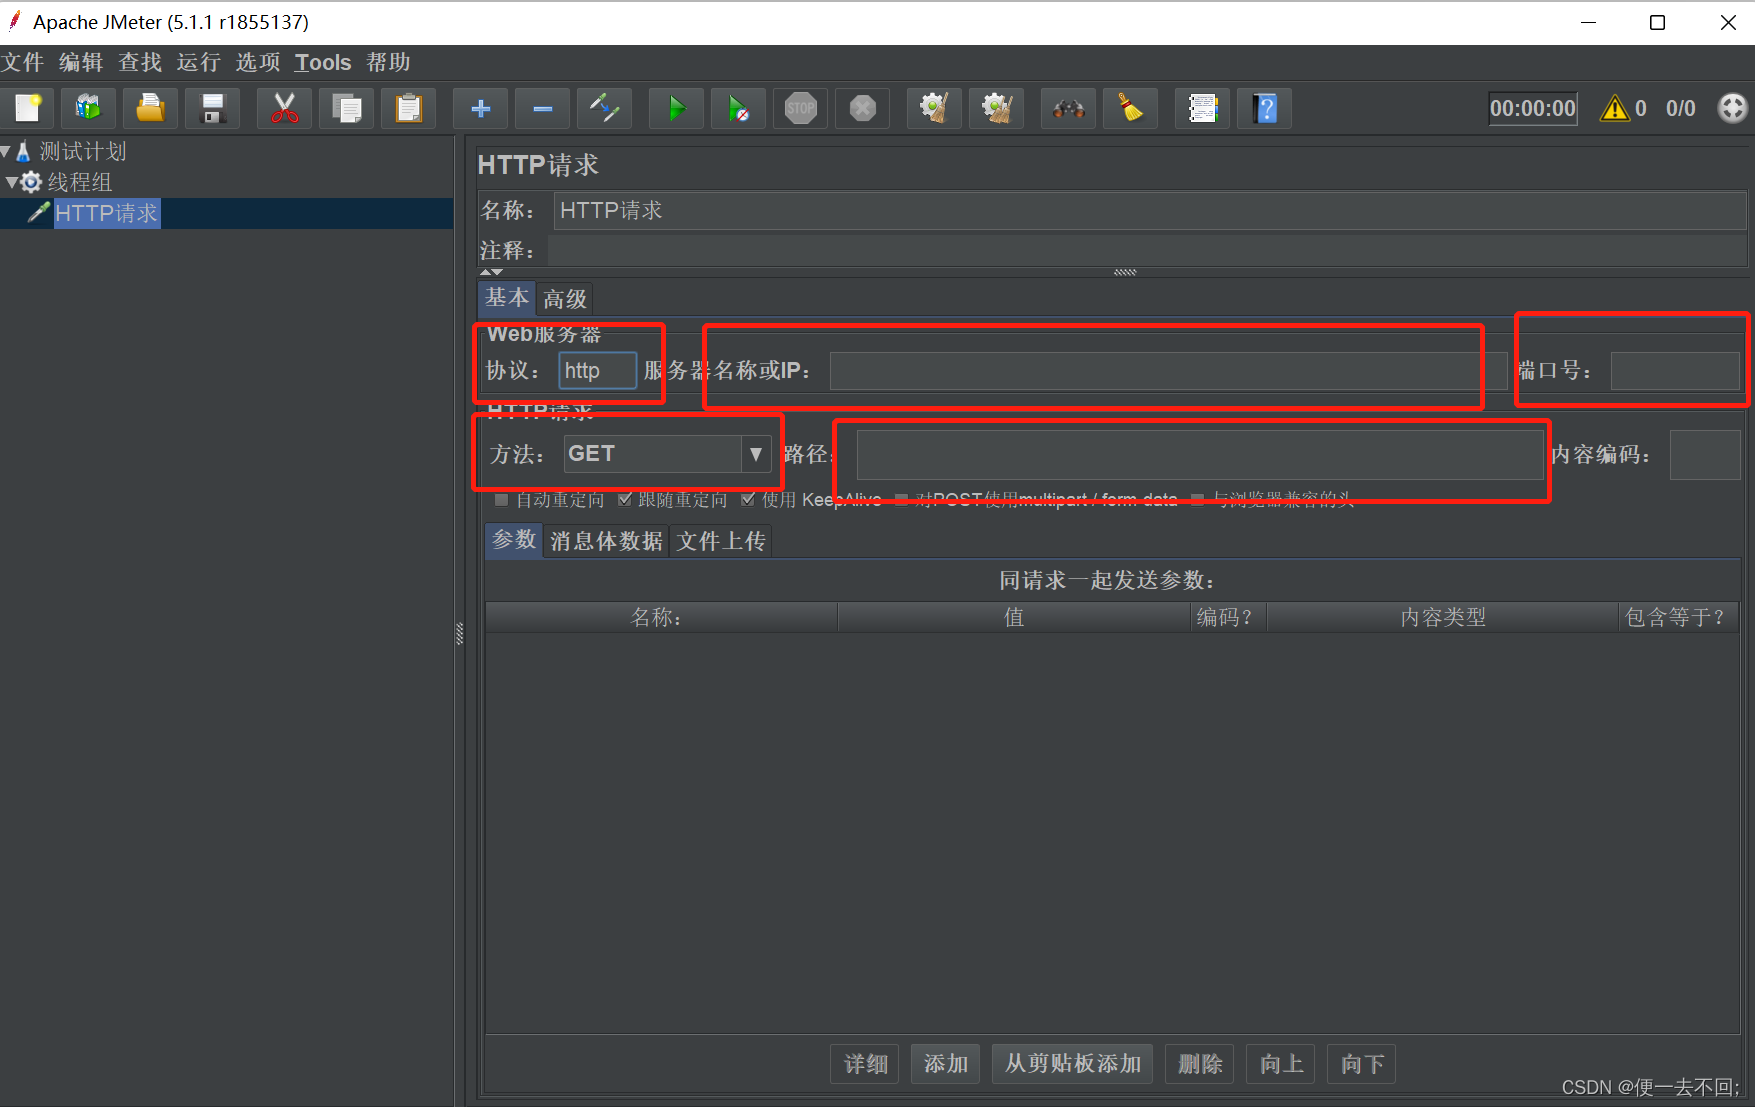
Task: Click the 协议 http field
Action: (597, 371)
